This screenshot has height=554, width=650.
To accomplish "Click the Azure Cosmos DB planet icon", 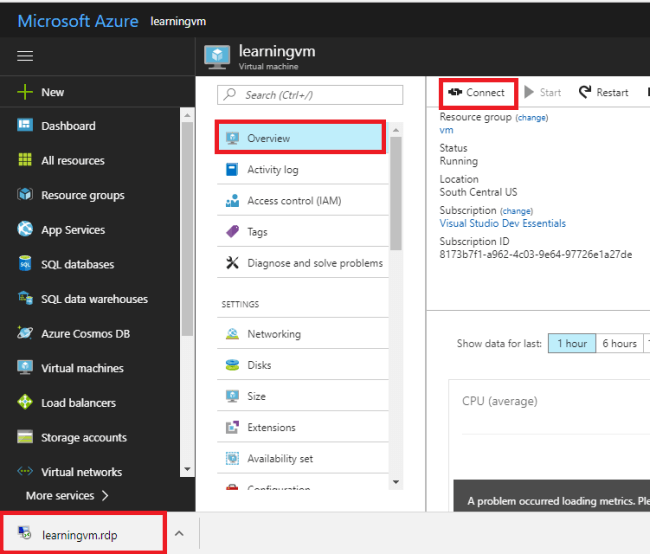I will coord(25,333).
